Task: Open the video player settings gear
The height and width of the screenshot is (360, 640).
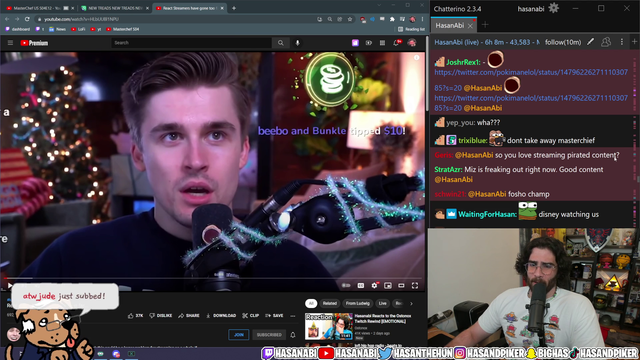Action: (374, 285)
